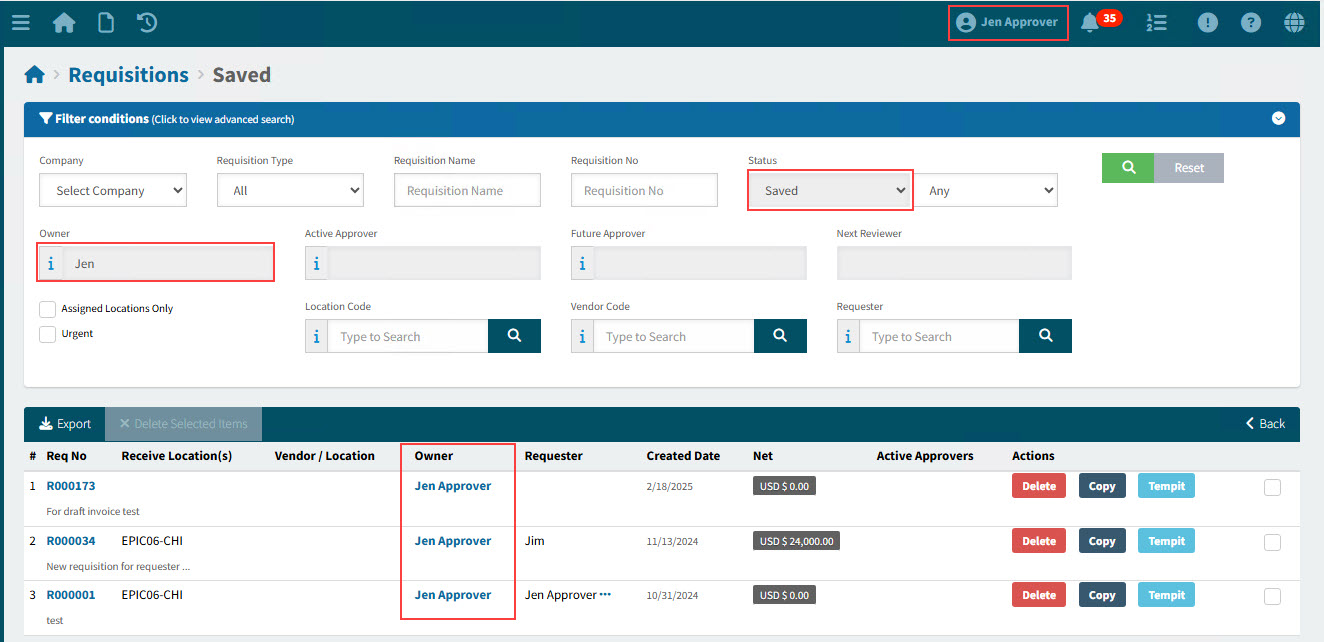Open the new document icon
The height and width of the screenshot is (642, 1324).
pyautogui.click(x=105, y=22)
